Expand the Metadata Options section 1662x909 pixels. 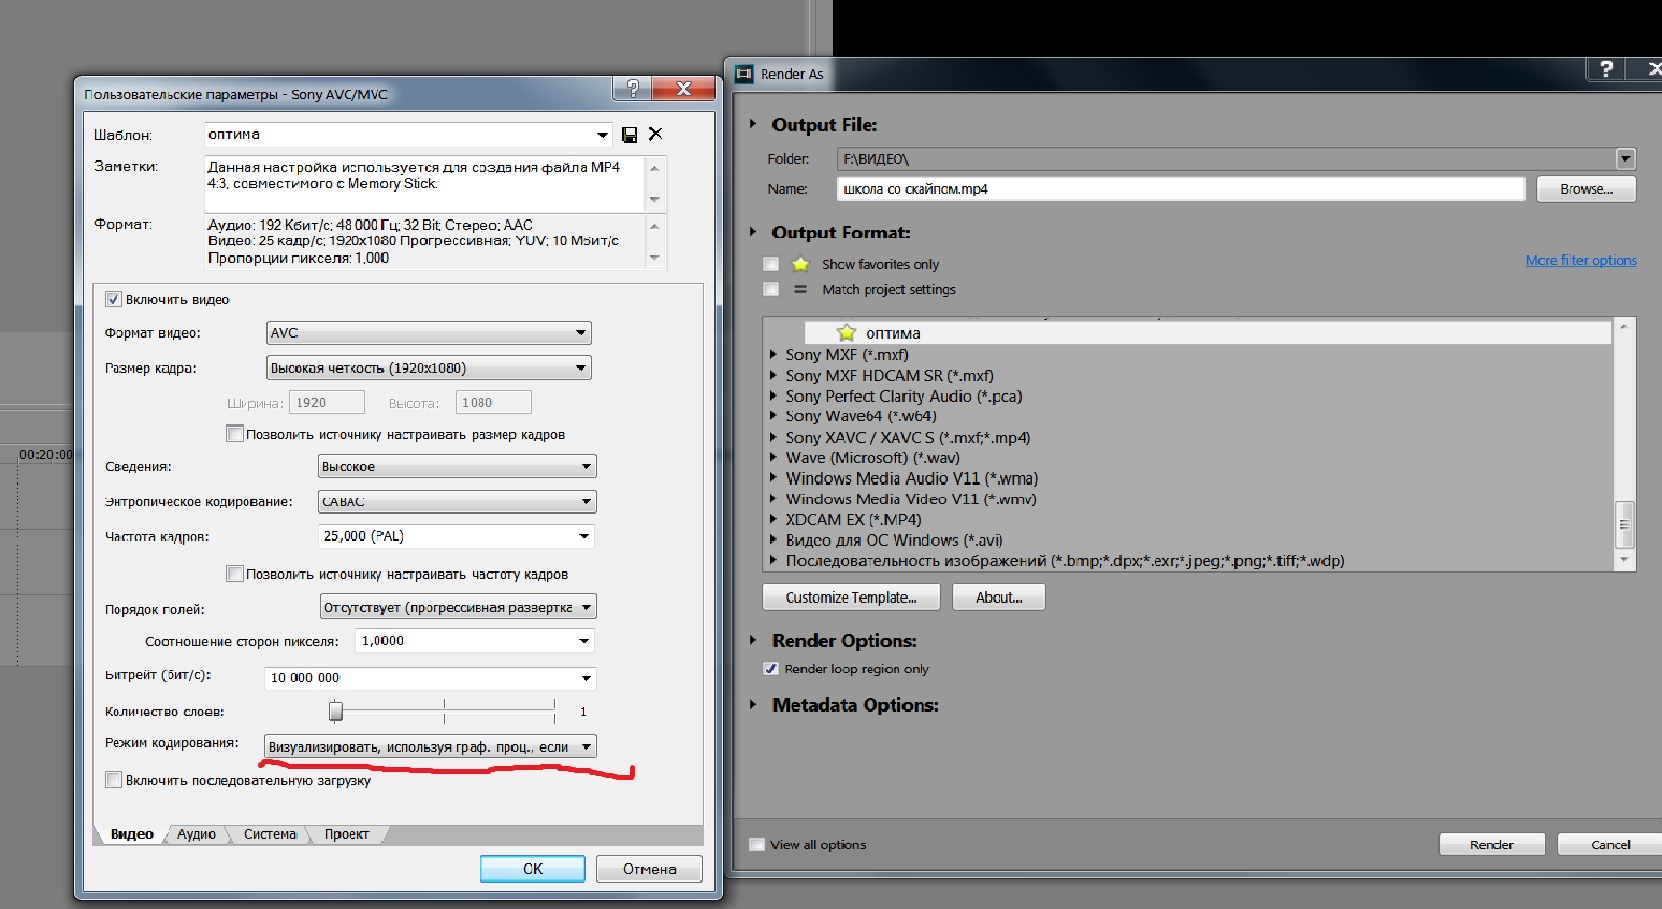pyautogui.click(x=753, y=704)
